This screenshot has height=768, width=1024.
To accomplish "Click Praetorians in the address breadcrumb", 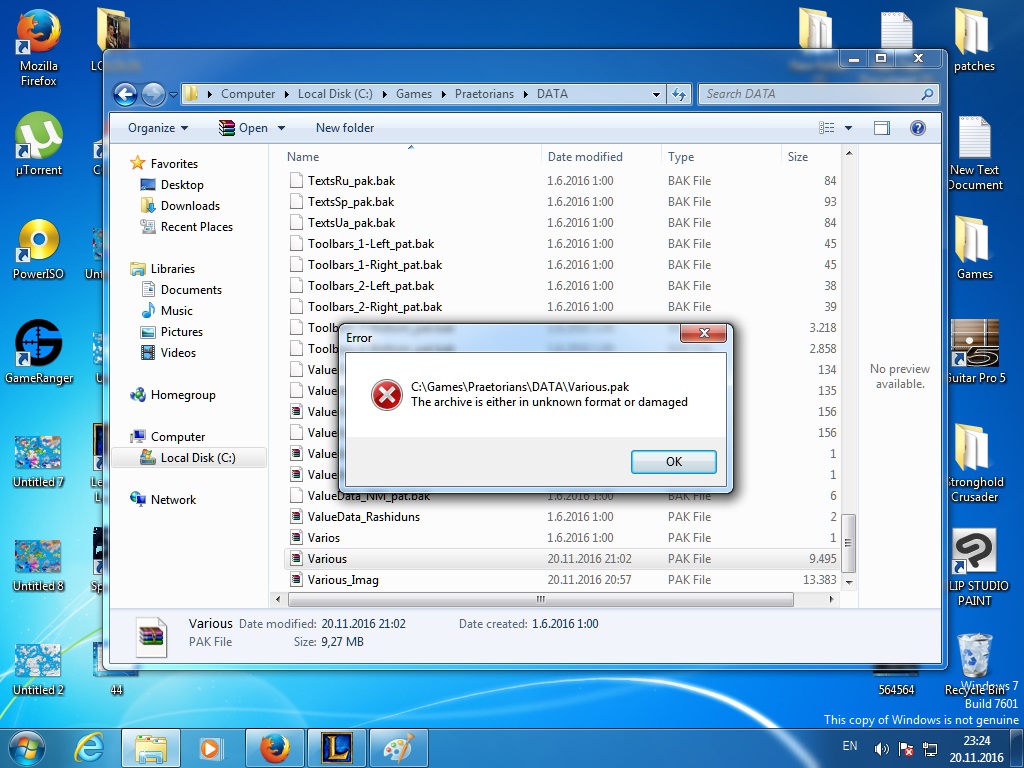I will [484, 94].
